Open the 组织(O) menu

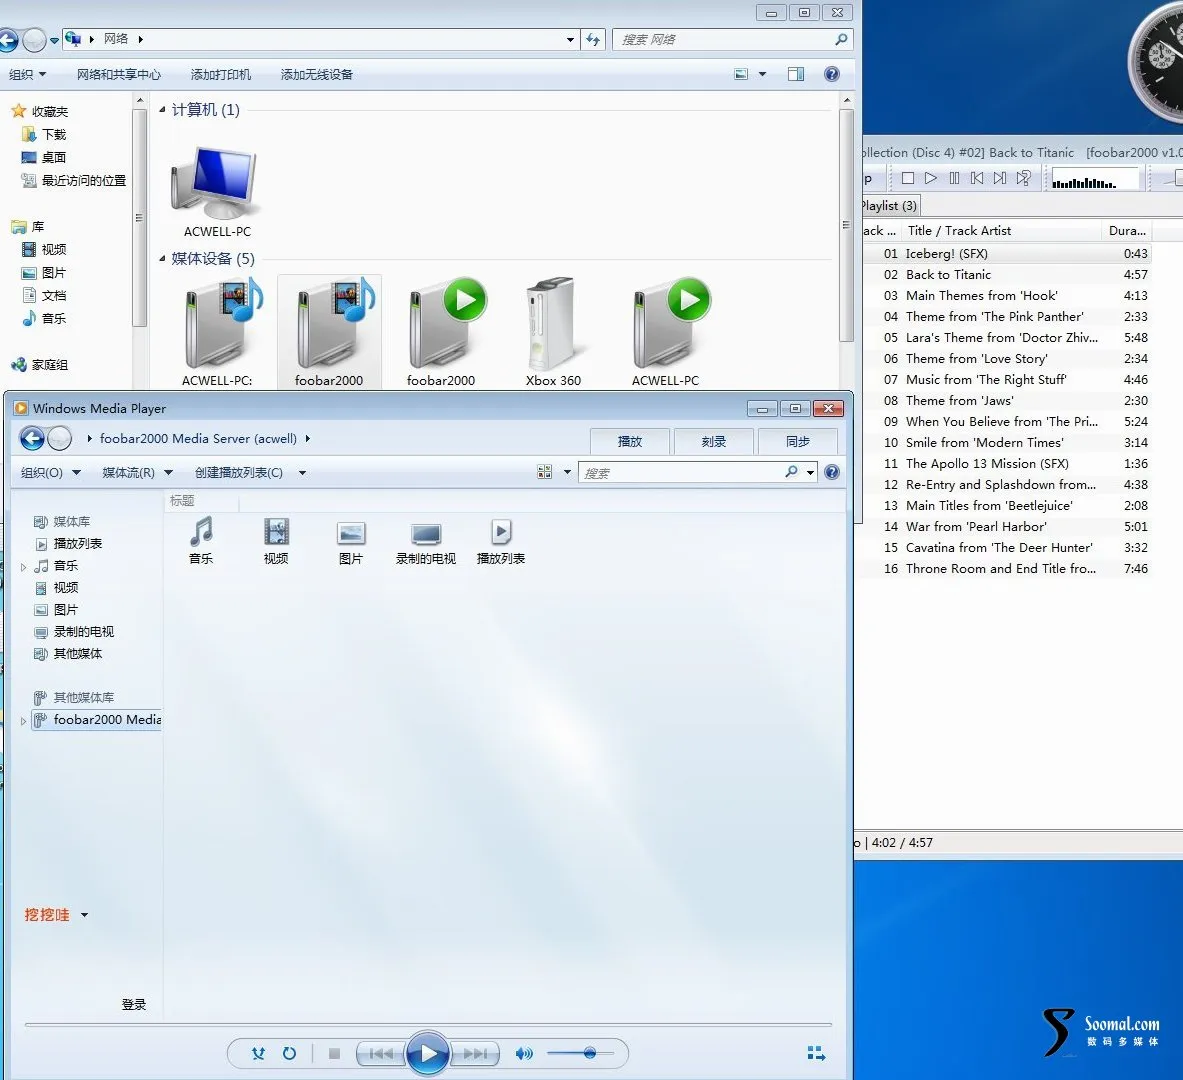[51, 472]
